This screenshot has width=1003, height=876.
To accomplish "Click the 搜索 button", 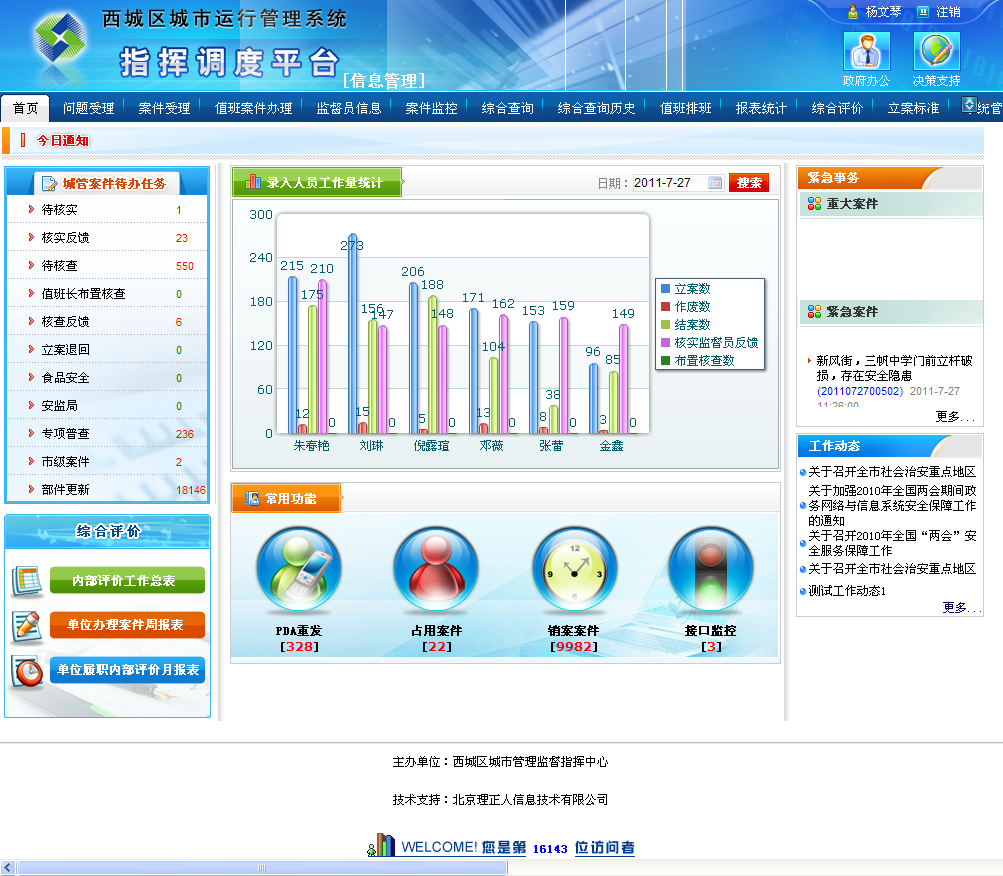I will [x=749, y=183].
